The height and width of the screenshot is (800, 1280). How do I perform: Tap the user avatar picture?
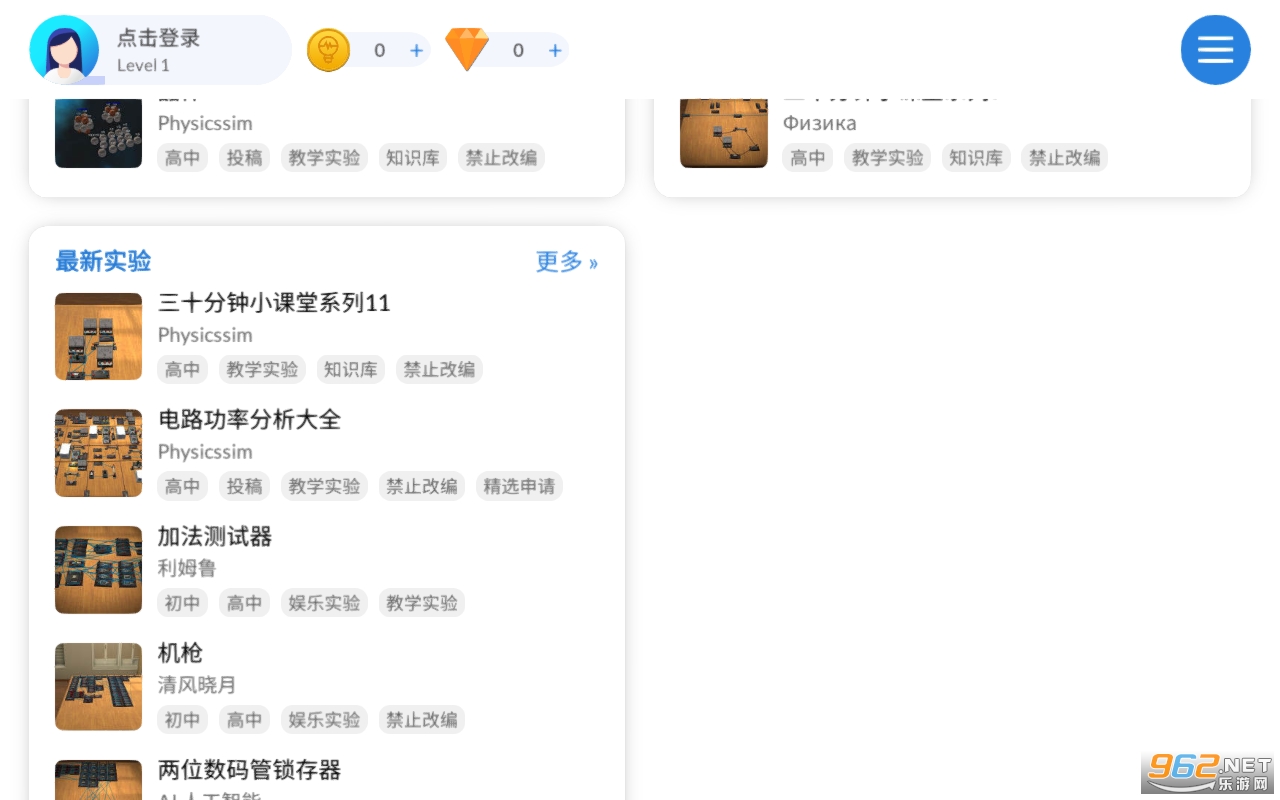[x=64, y=50]
